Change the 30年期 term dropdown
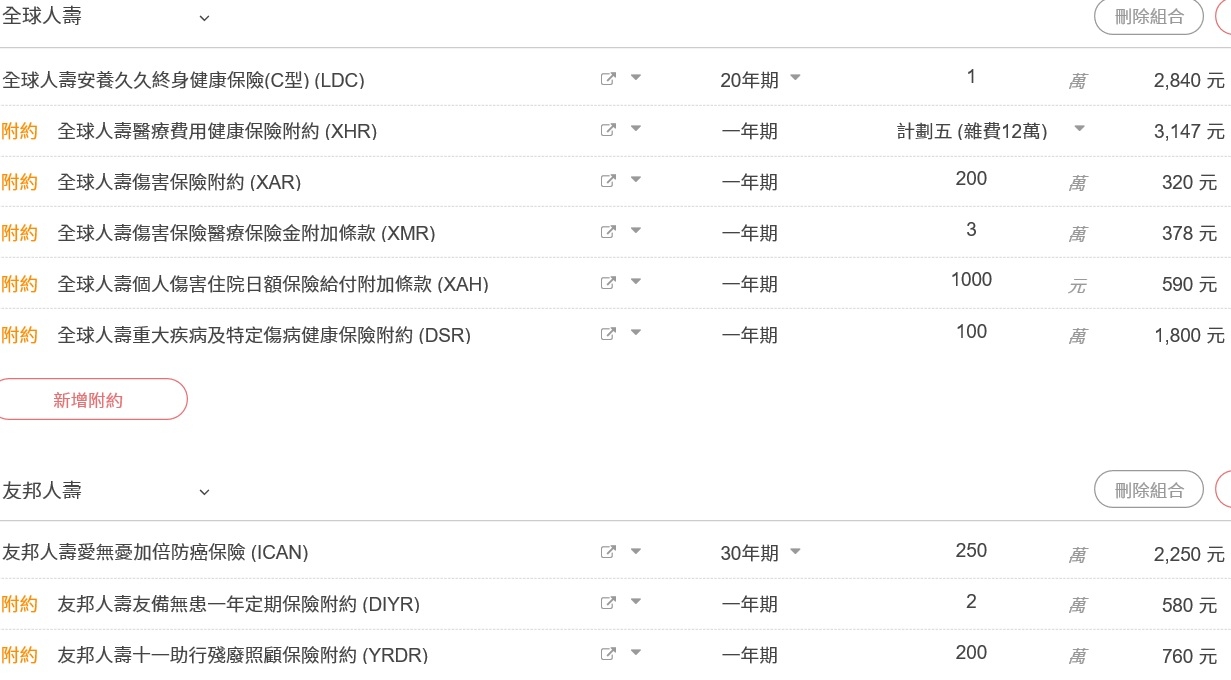This screenshot has width=1231, height=680. (x=761, y=553)
